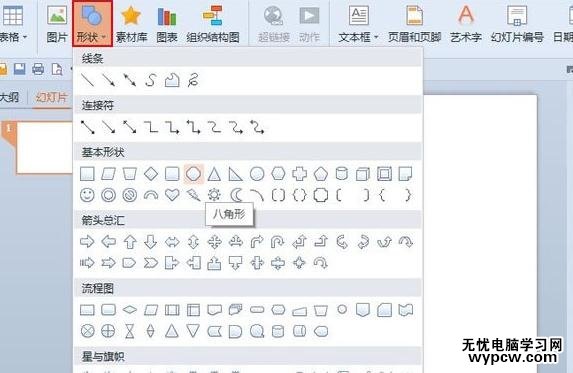Select the lightning bolt shape

point(193,195)
